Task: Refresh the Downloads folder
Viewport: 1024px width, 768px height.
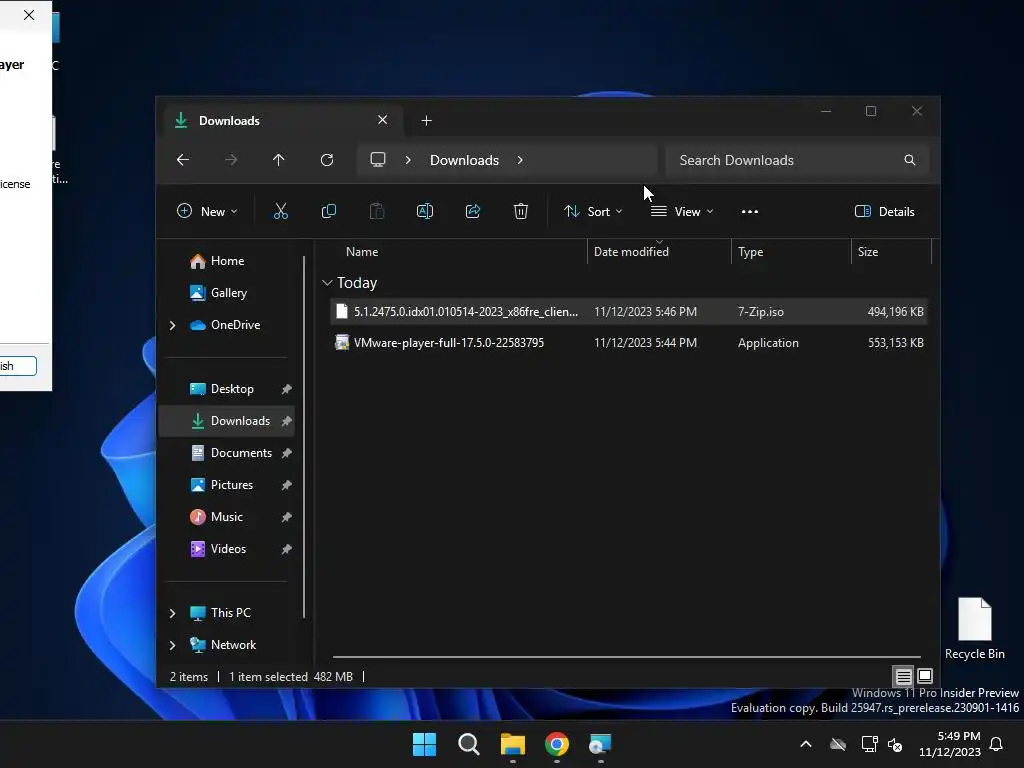Action: pyautogui.click(x=327, y=160)
